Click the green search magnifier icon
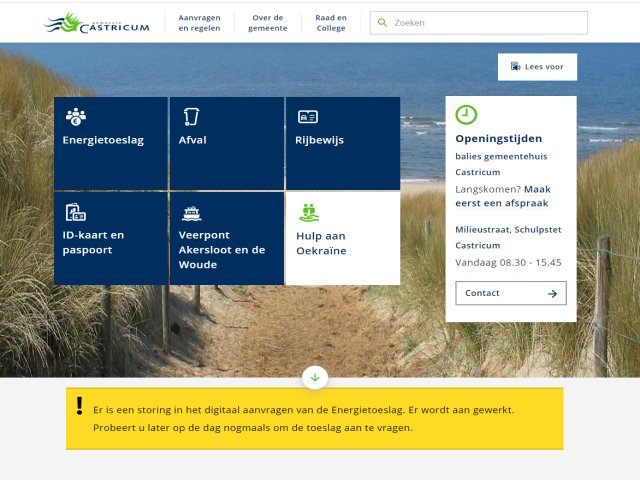The width and height of the screenshot is (640, 480). coord(382,22)
